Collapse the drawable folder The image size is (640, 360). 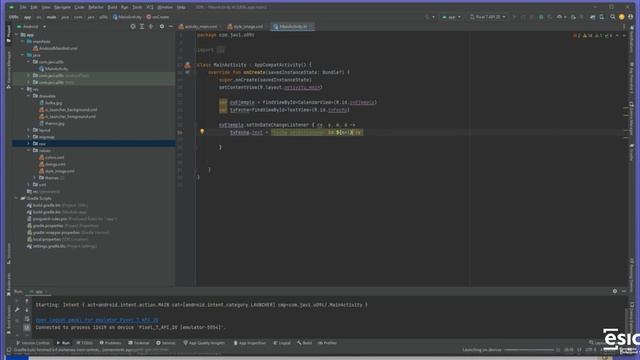29,96
